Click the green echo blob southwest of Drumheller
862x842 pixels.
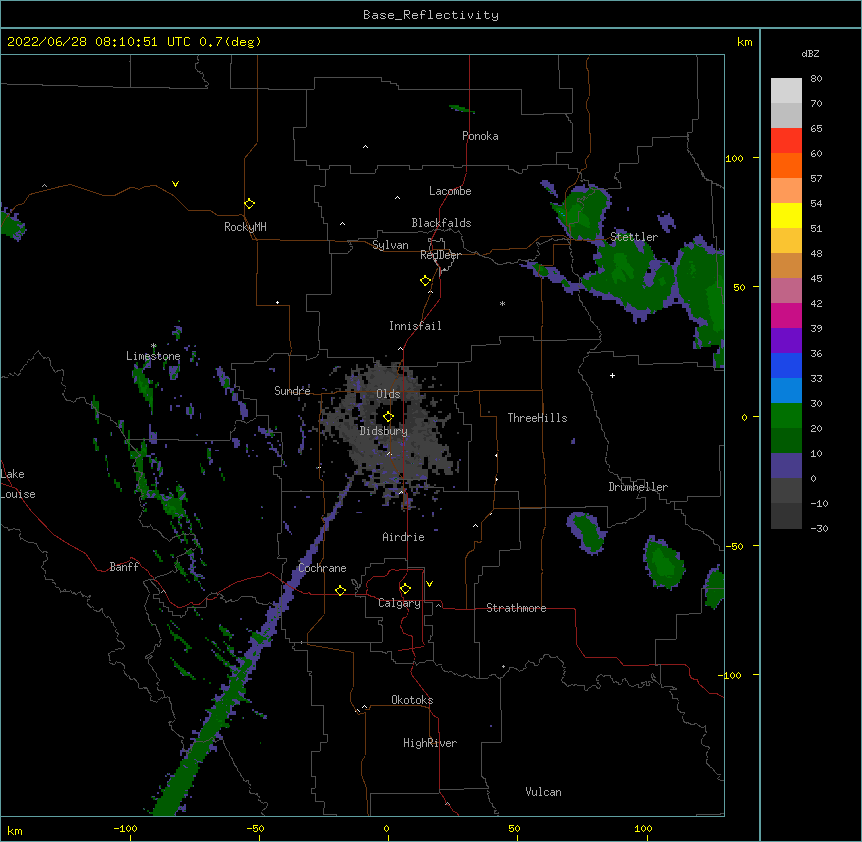pyautogui.click(x=587, y=532)
